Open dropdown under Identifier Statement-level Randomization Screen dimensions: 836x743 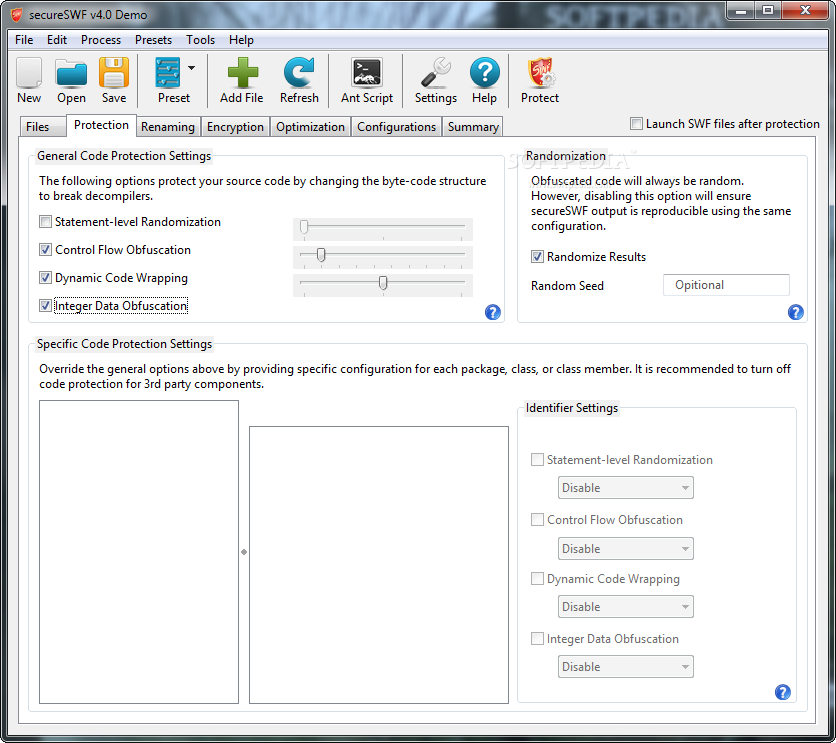[625, 488]
